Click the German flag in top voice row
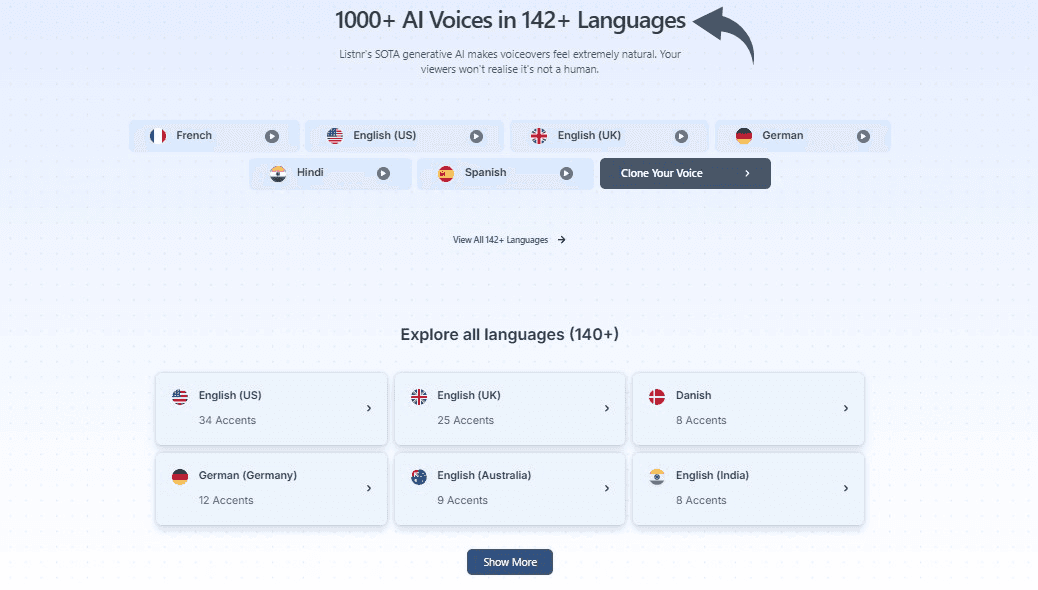This screenshot has height=590, width=1038. click(744, 136)
